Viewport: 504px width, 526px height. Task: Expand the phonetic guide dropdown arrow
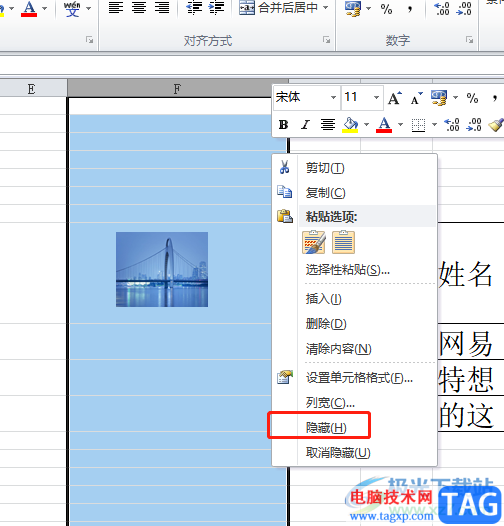point(89,8)
